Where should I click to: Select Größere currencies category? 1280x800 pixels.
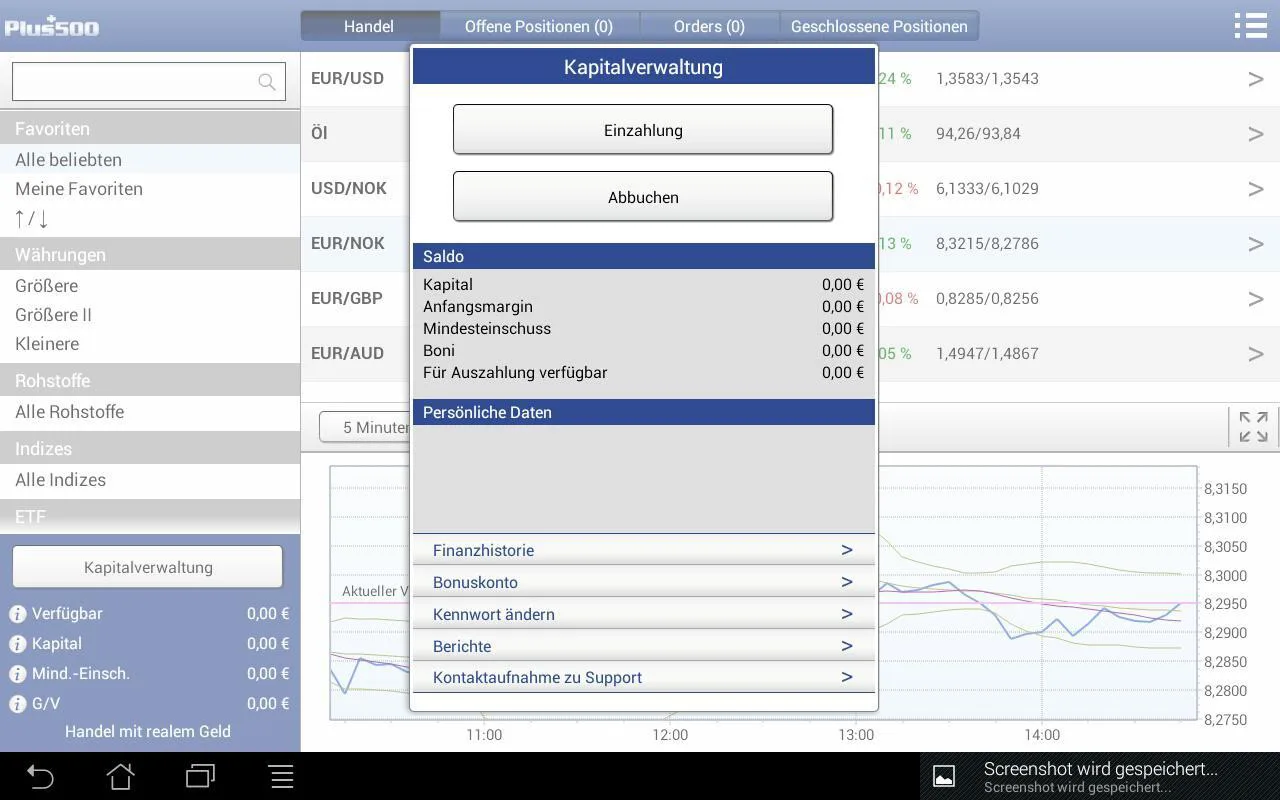click(150, 286)
